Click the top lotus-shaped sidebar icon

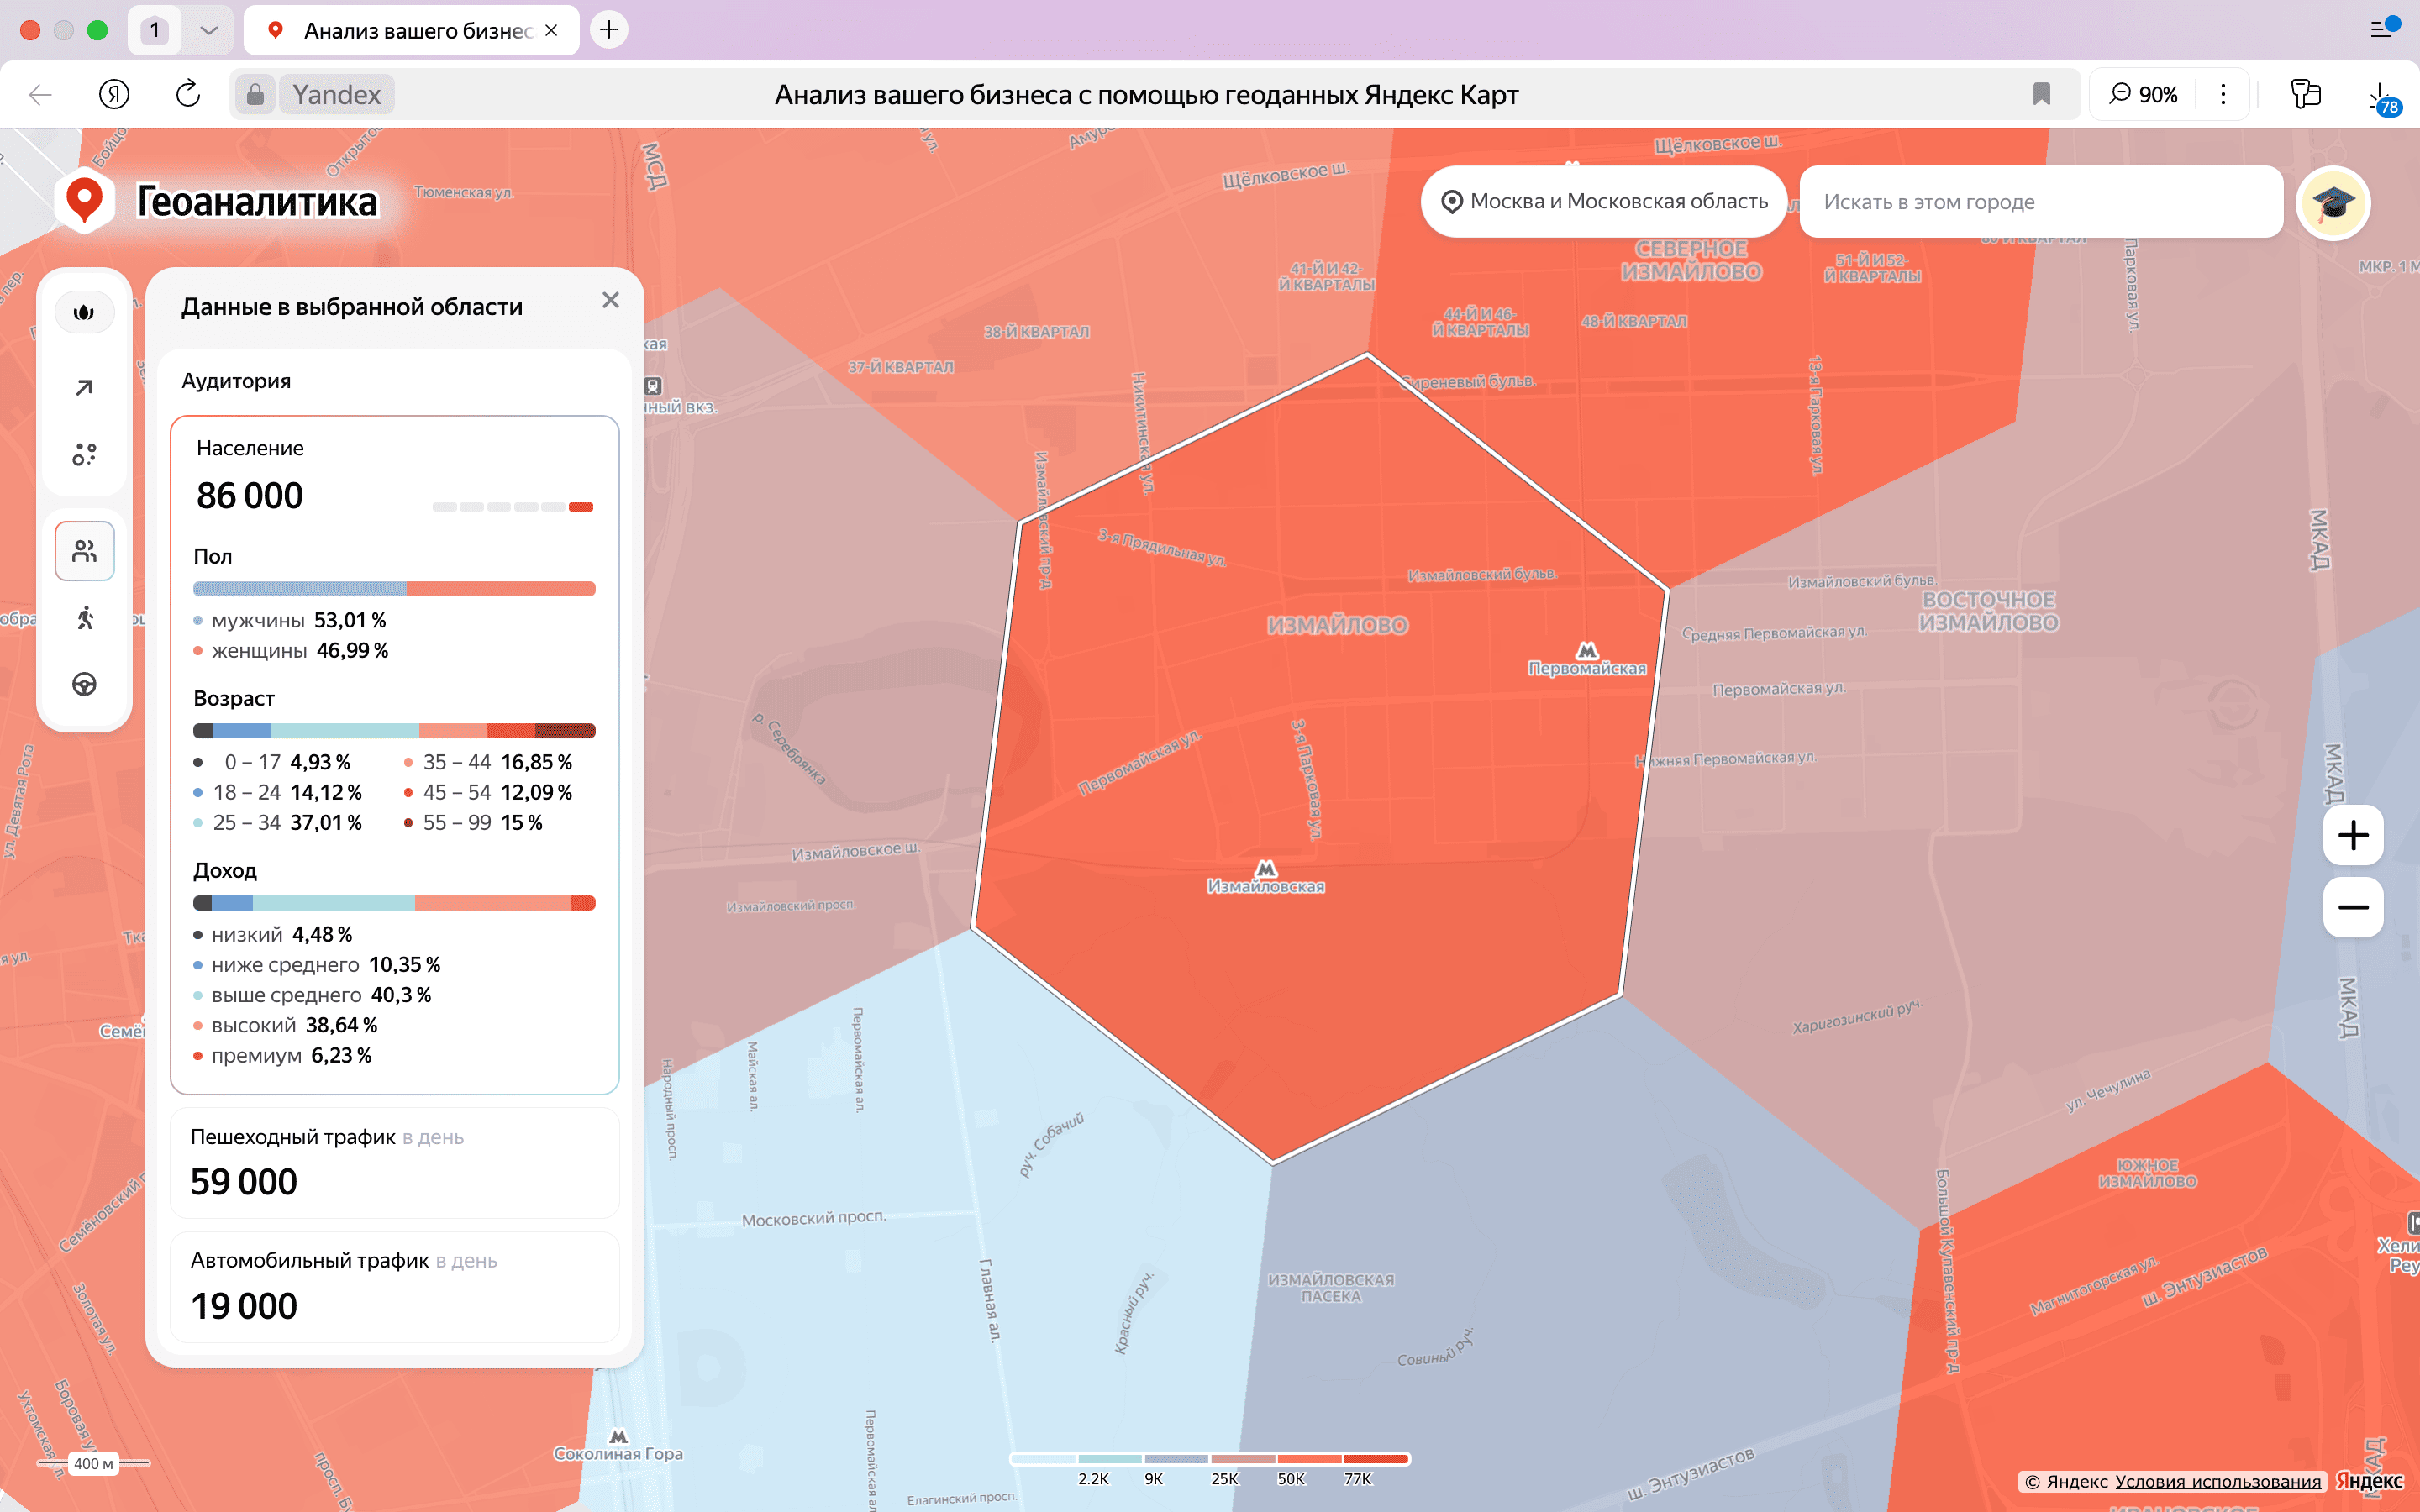84,312
